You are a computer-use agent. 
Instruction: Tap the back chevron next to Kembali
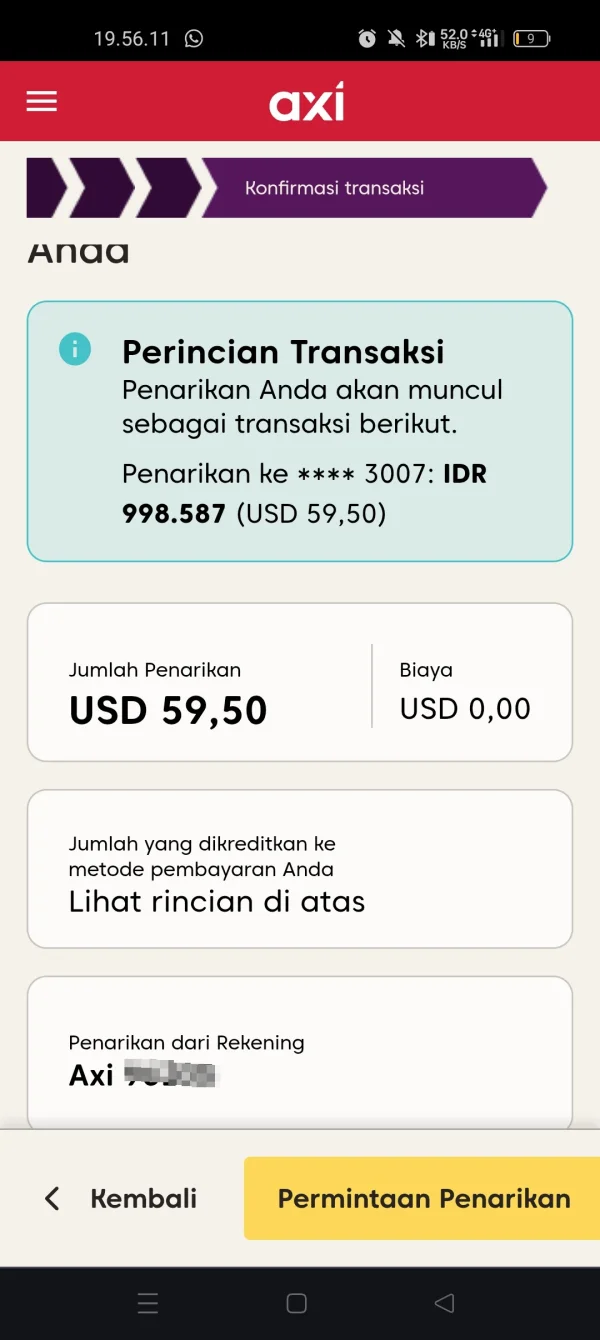[x=51, y=1198]
